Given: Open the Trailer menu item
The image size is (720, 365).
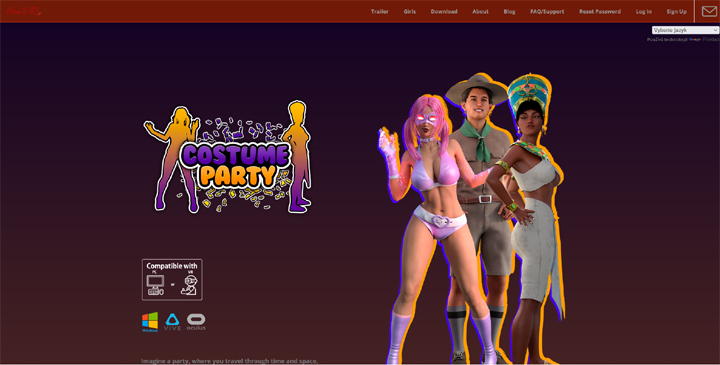Looking at the screenshot, I should tap(379, 11).
